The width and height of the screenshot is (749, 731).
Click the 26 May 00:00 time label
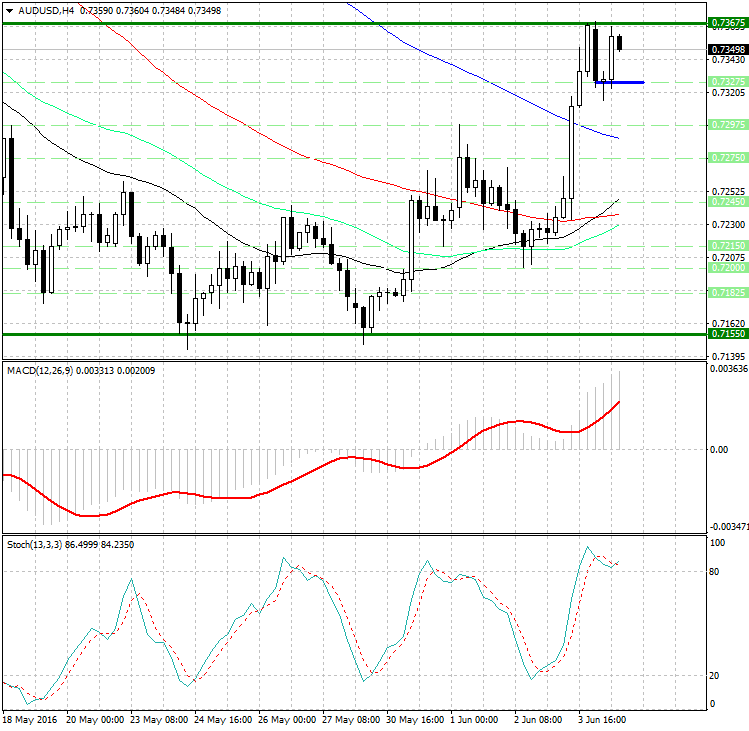click(287, 720)
